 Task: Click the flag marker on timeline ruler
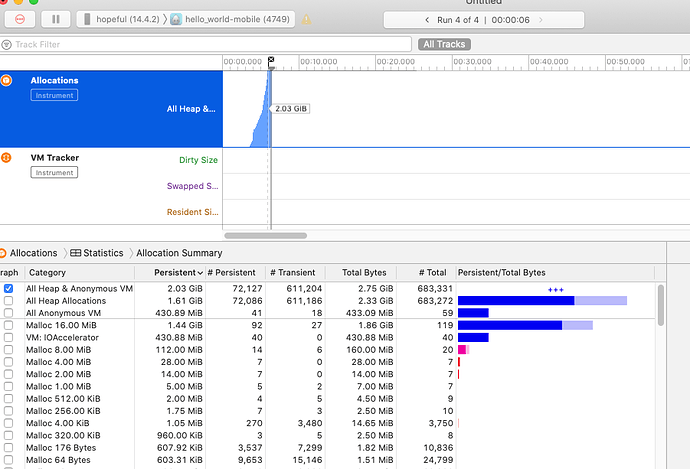click(x=271, y=60)
